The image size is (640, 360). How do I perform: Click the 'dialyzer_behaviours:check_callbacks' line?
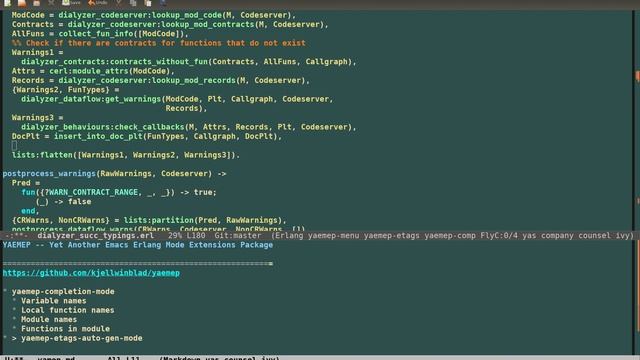tap(189, 127)
